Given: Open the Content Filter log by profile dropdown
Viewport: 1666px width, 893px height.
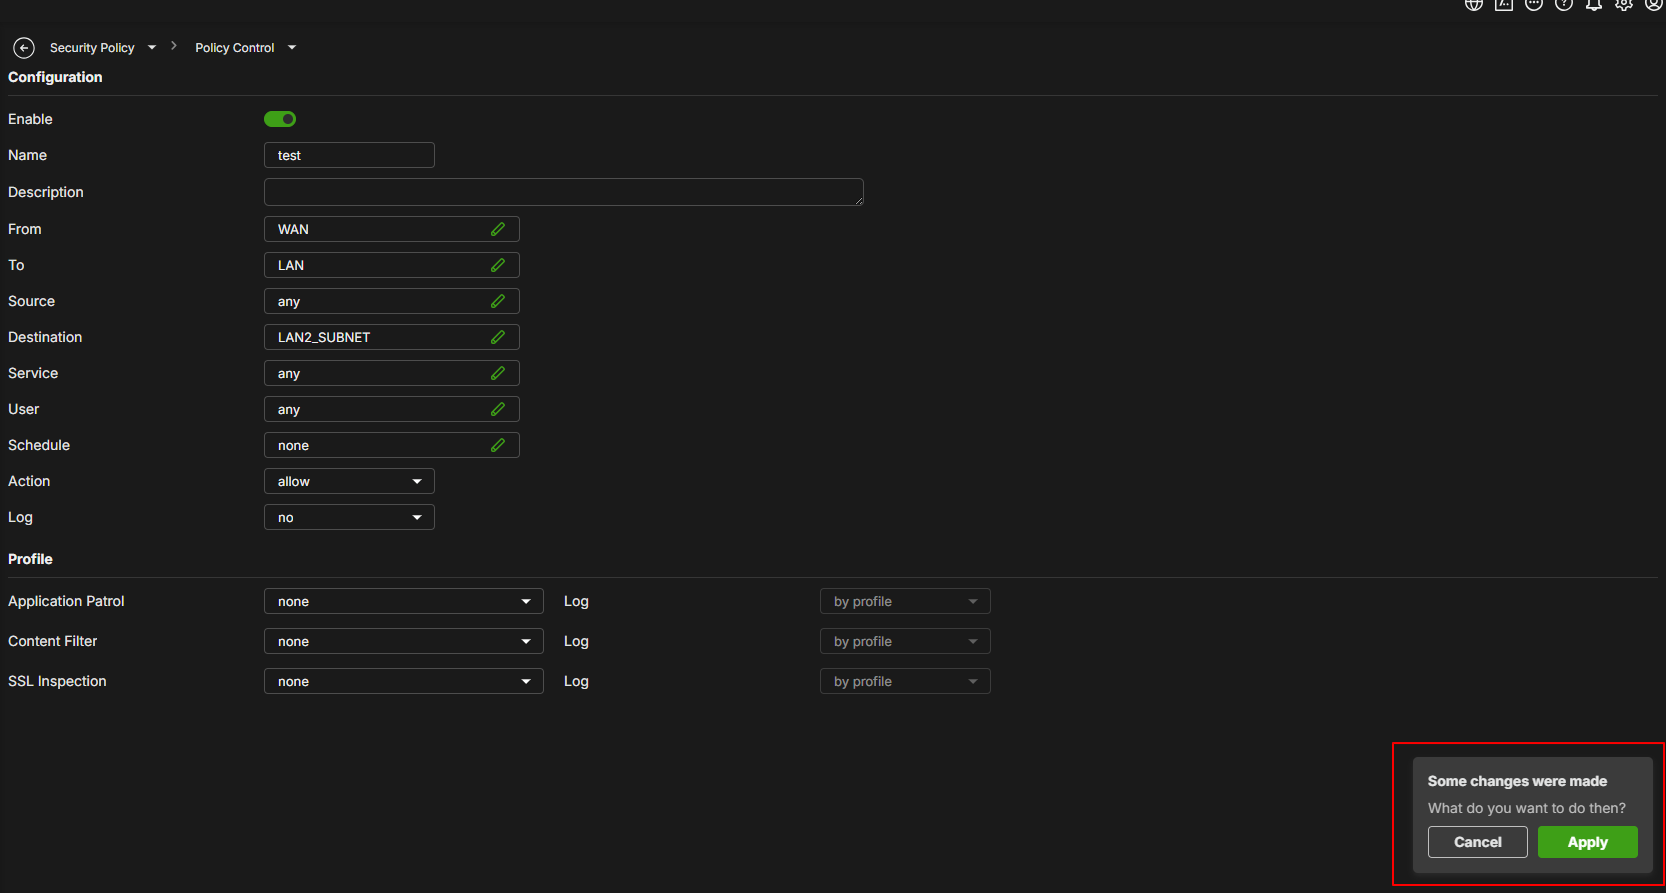Looking at the screenshot, I should click(905, 641).
